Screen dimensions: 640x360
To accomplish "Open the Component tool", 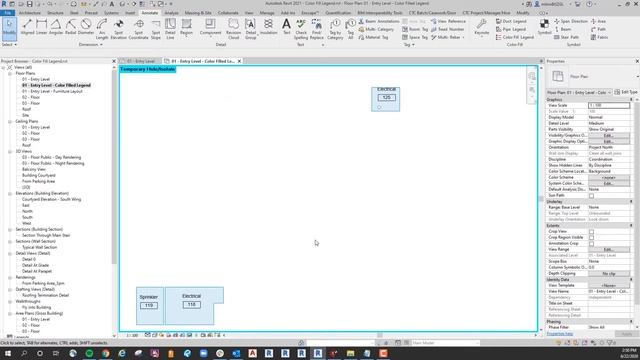I will coord(210,28).
